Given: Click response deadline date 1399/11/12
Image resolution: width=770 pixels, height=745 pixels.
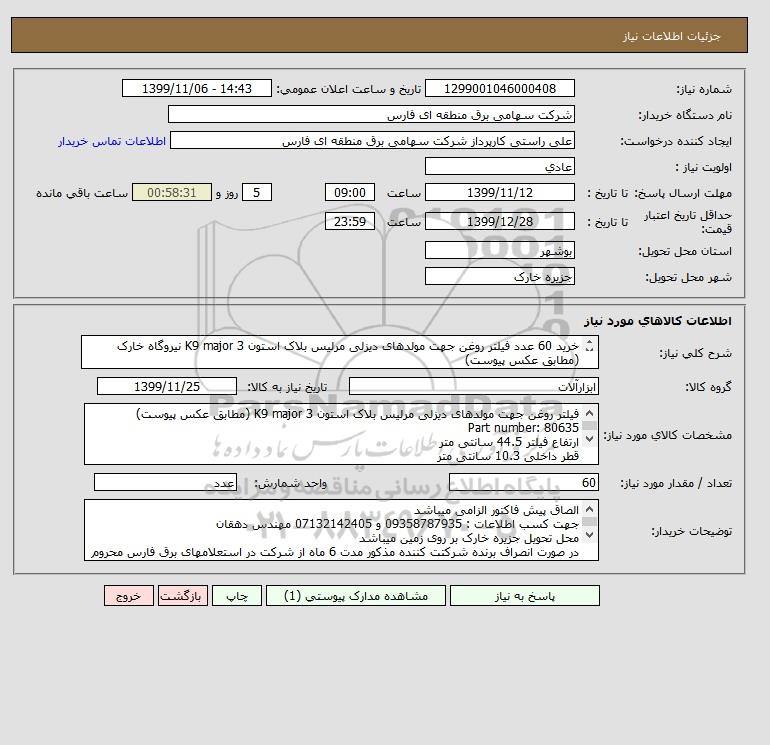Looking at the screenshot, I should click(499, 193).
